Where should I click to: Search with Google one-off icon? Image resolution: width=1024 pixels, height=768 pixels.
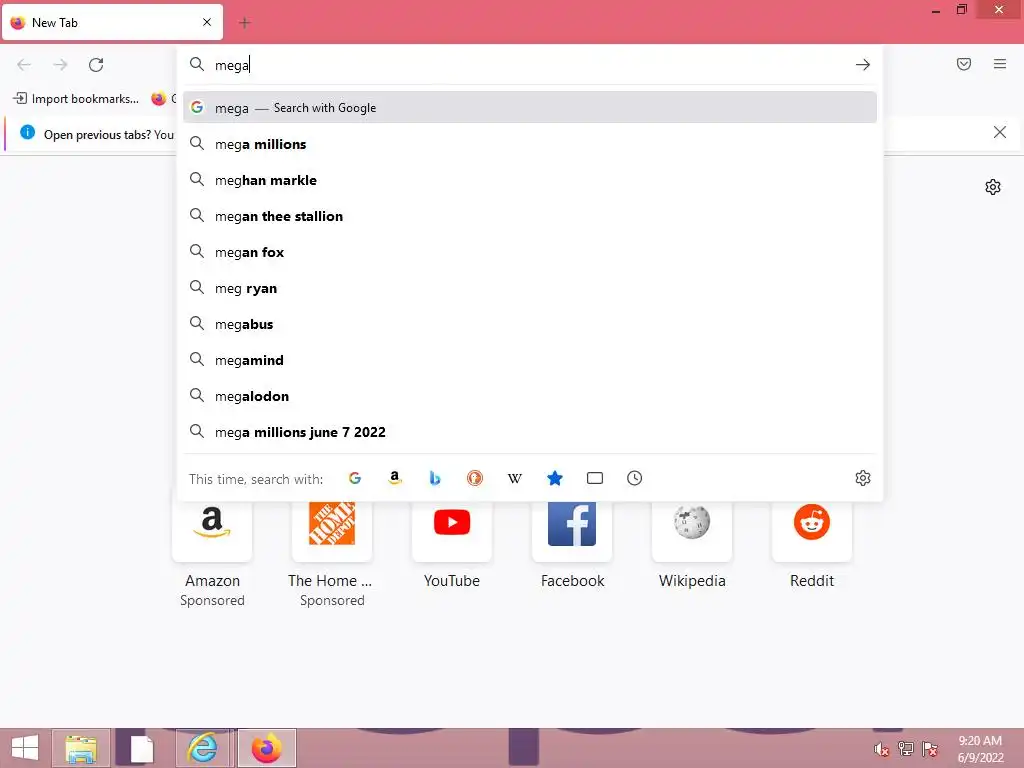(355, 478)
